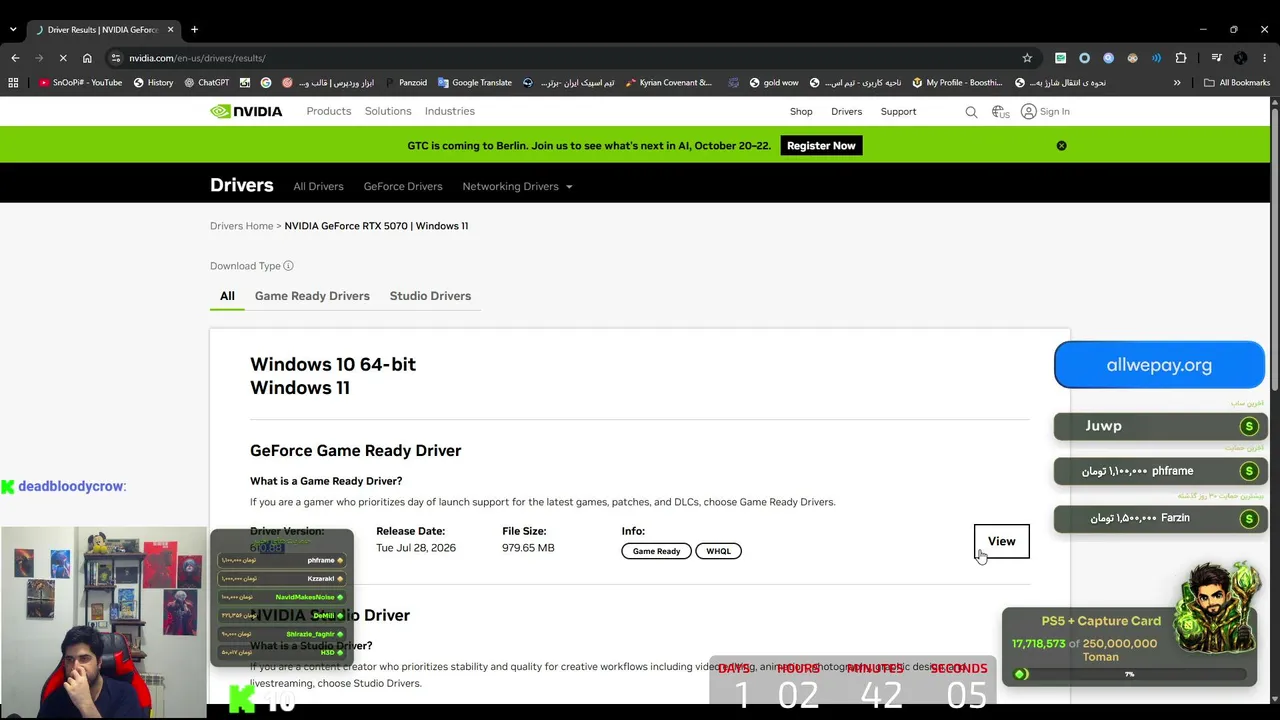Close the Driver Results tab
The height and width of the screenshot is (720, 1280).
(x=170, y=29)
